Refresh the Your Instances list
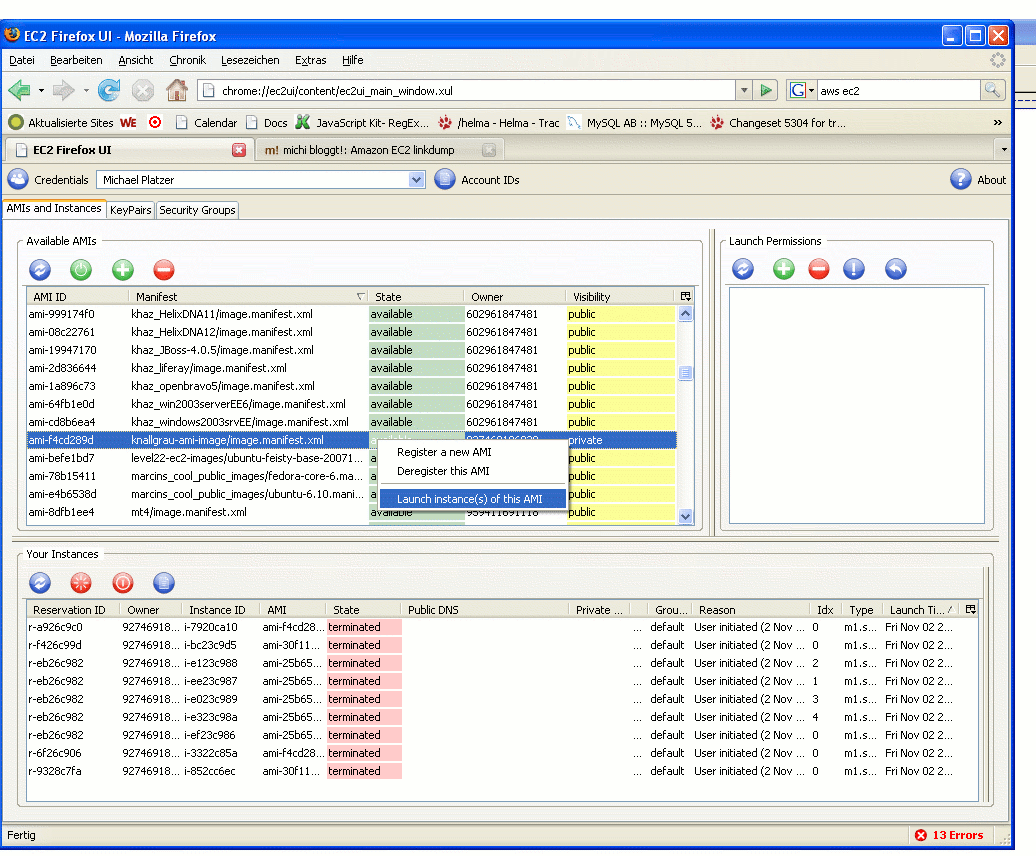Screen dimensions: 1036x856 click(x=40, y=582)
